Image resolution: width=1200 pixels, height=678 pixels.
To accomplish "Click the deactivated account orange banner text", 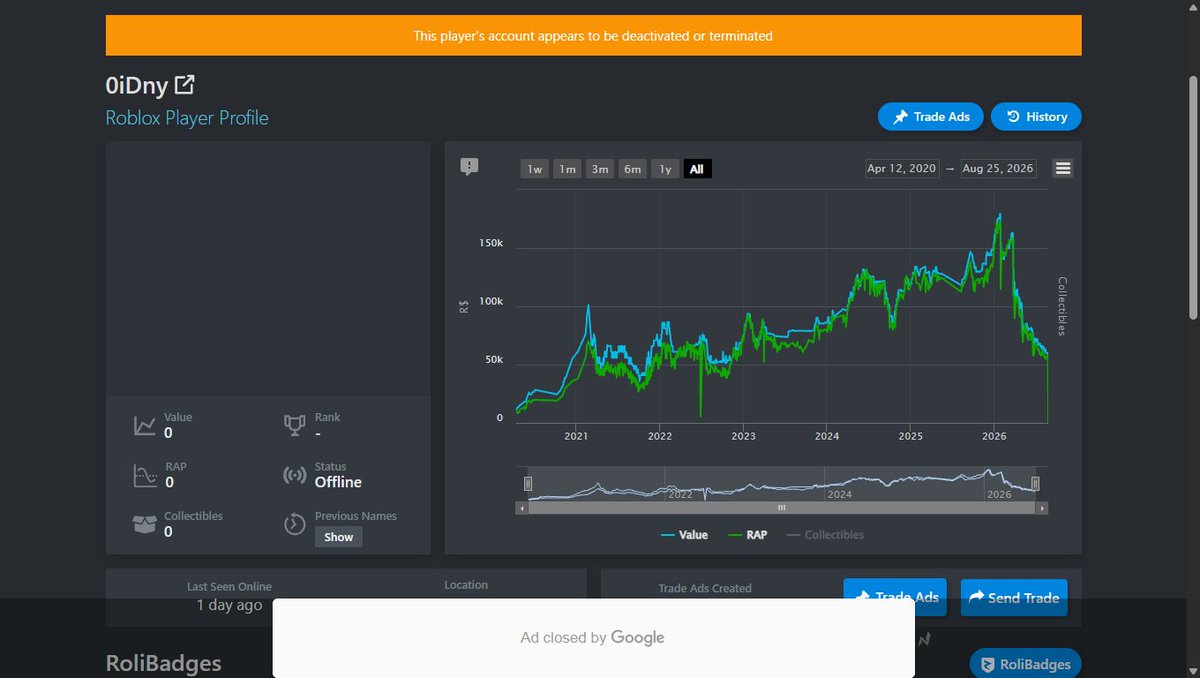I will (593, 36).
